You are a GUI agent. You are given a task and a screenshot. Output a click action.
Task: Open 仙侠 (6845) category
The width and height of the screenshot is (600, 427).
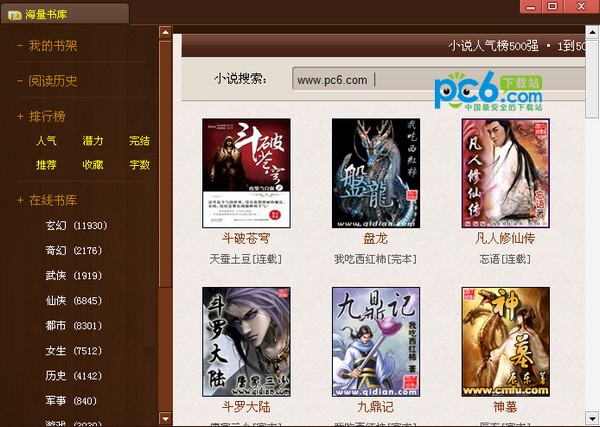[x=74, y=301]
